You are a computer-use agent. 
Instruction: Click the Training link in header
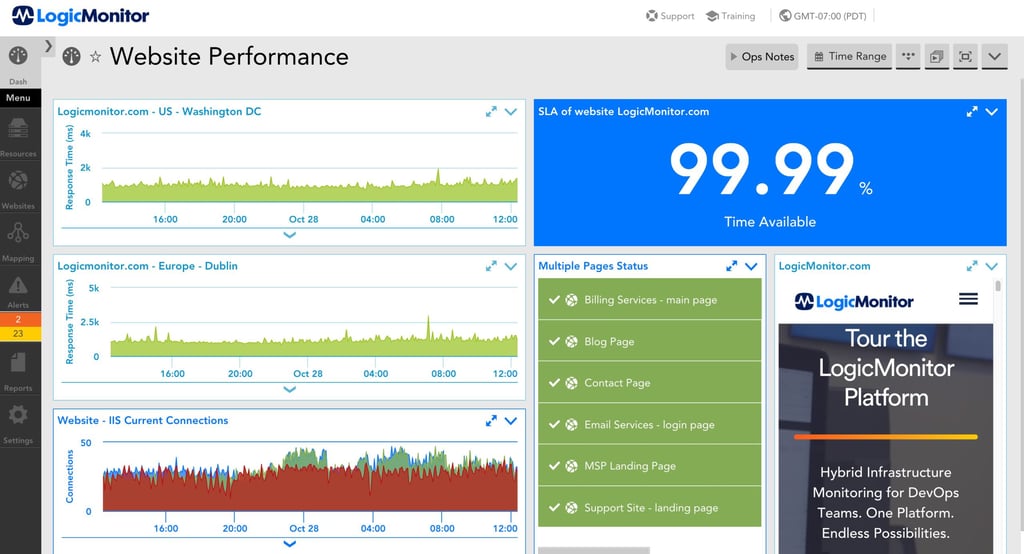(x=730, y=16)
